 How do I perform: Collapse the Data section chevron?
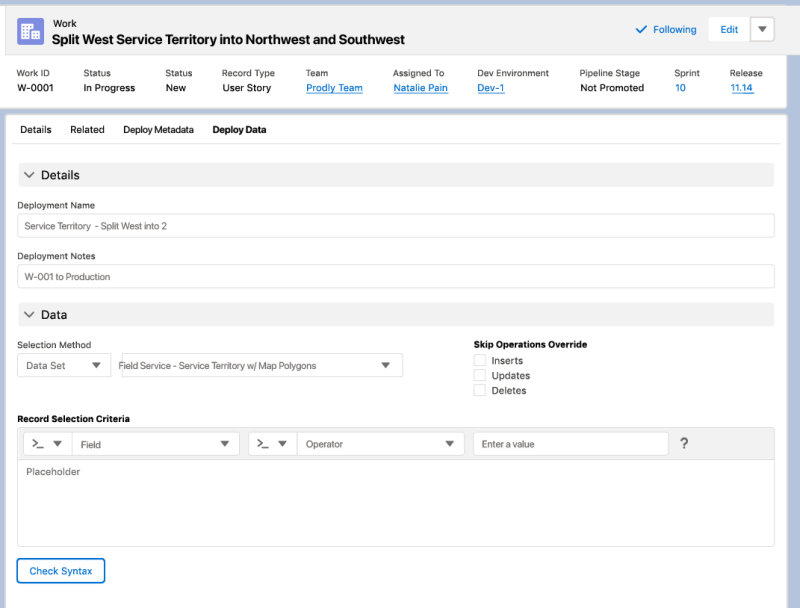(29, 315)
